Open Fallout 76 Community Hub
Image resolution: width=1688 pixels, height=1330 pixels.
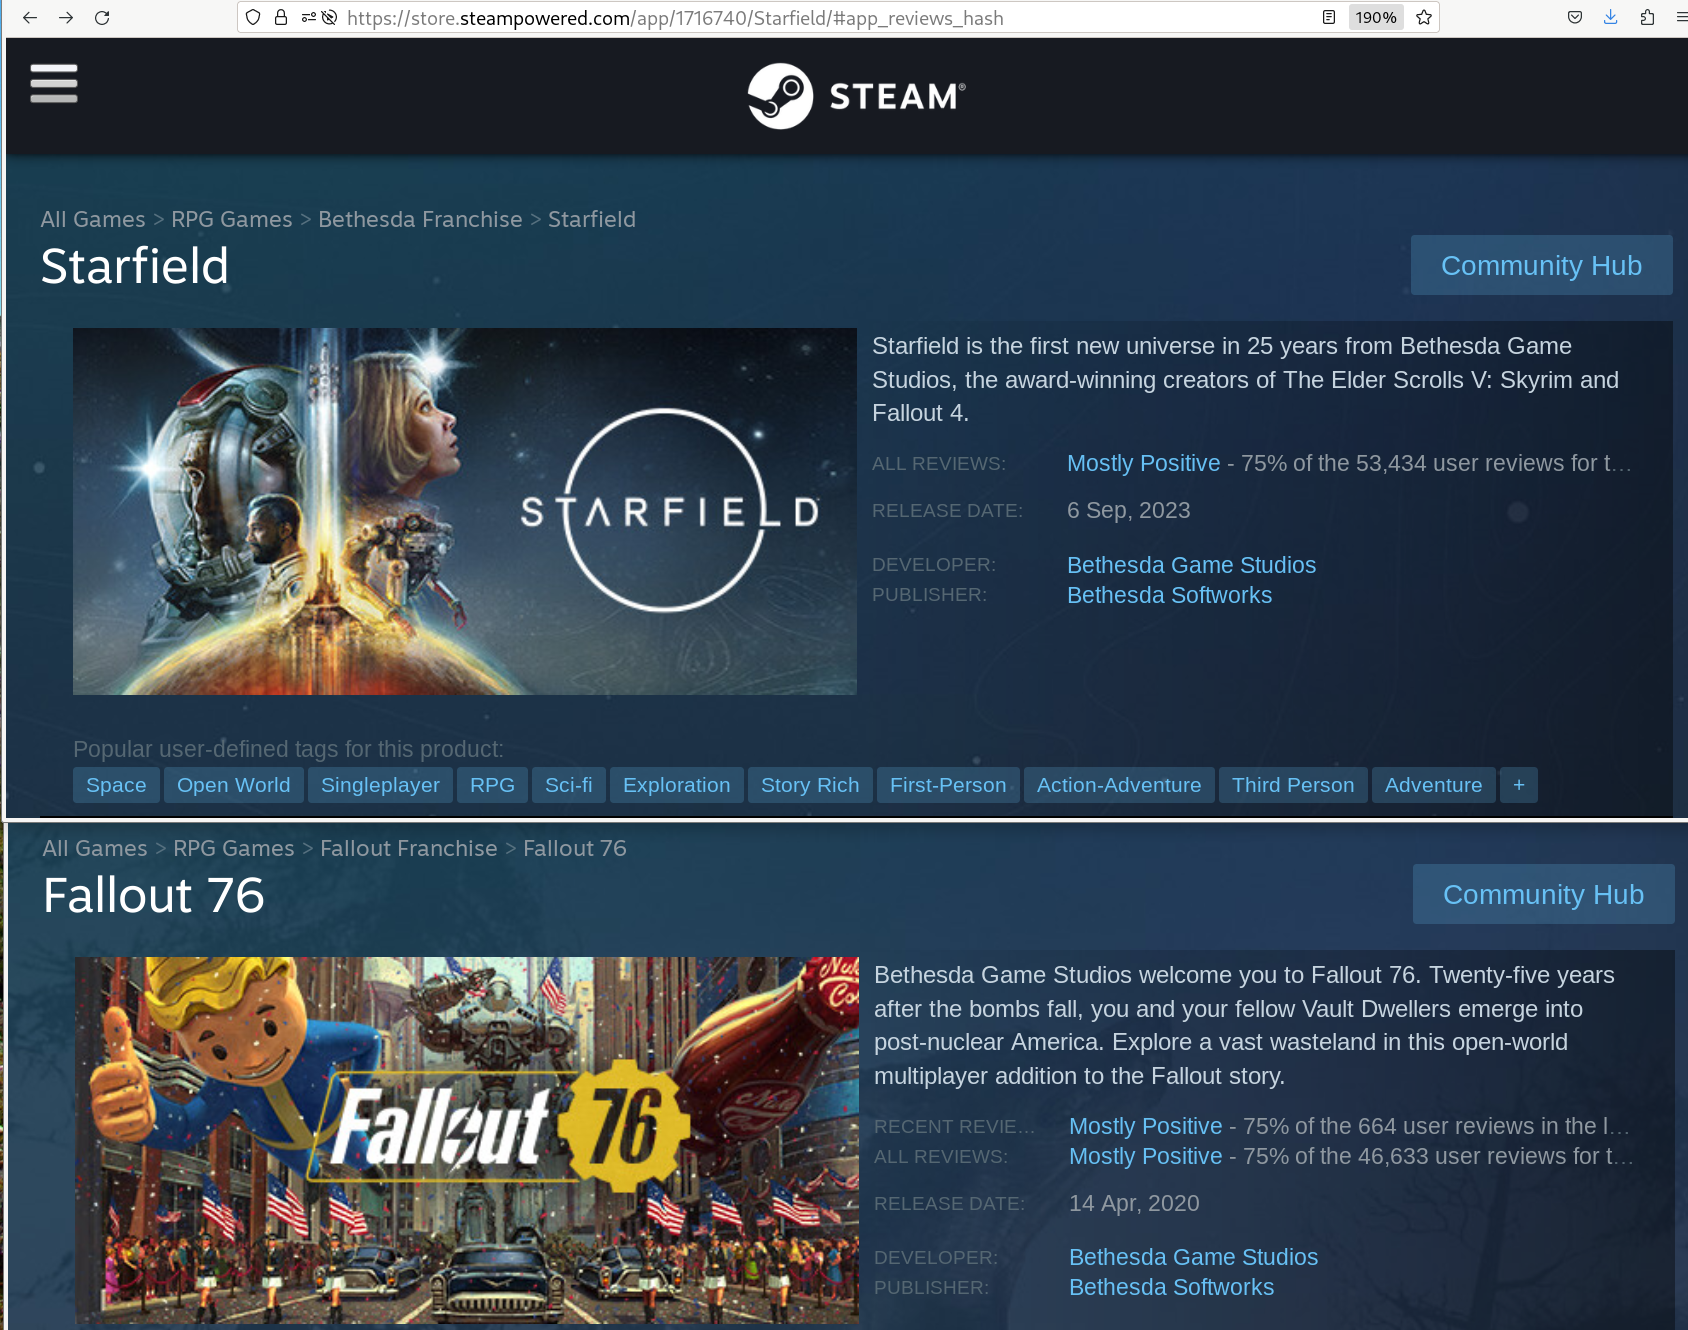tap(1543, 894)
